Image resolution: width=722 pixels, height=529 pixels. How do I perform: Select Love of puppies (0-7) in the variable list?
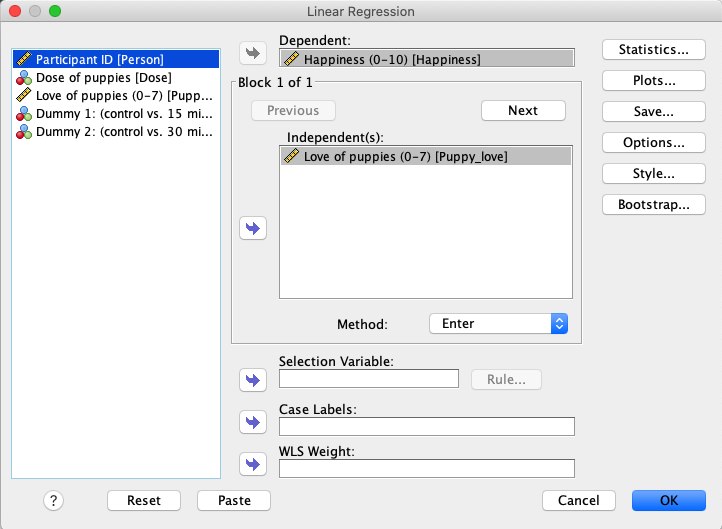(x=116, y=95)
